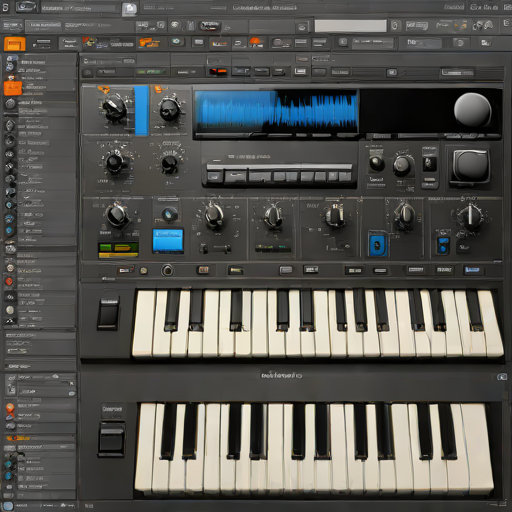Viewport: 512px width, 512px height.
Task: Click the first button in the strip under the waveform
Action: [x=214, y=176]
